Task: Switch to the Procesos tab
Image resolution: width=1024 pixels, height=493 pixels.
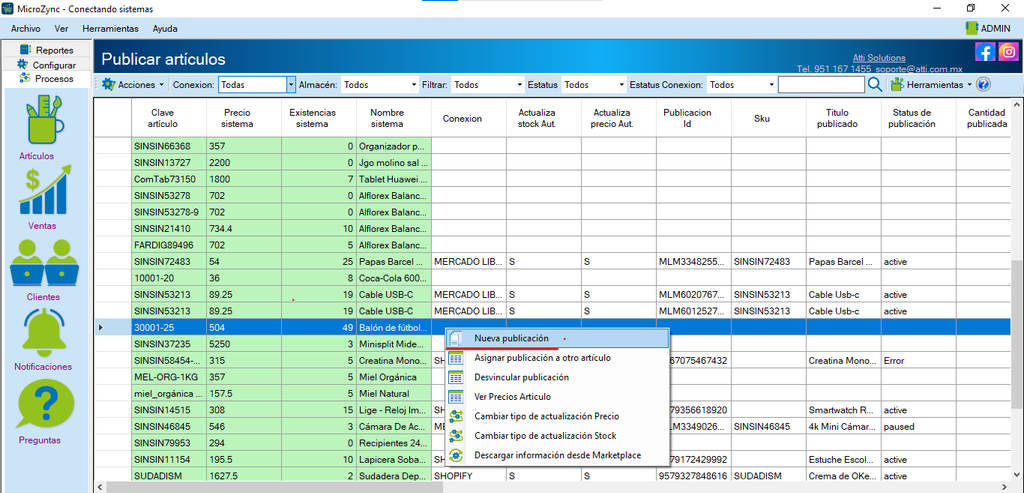Action: [46, 78]
